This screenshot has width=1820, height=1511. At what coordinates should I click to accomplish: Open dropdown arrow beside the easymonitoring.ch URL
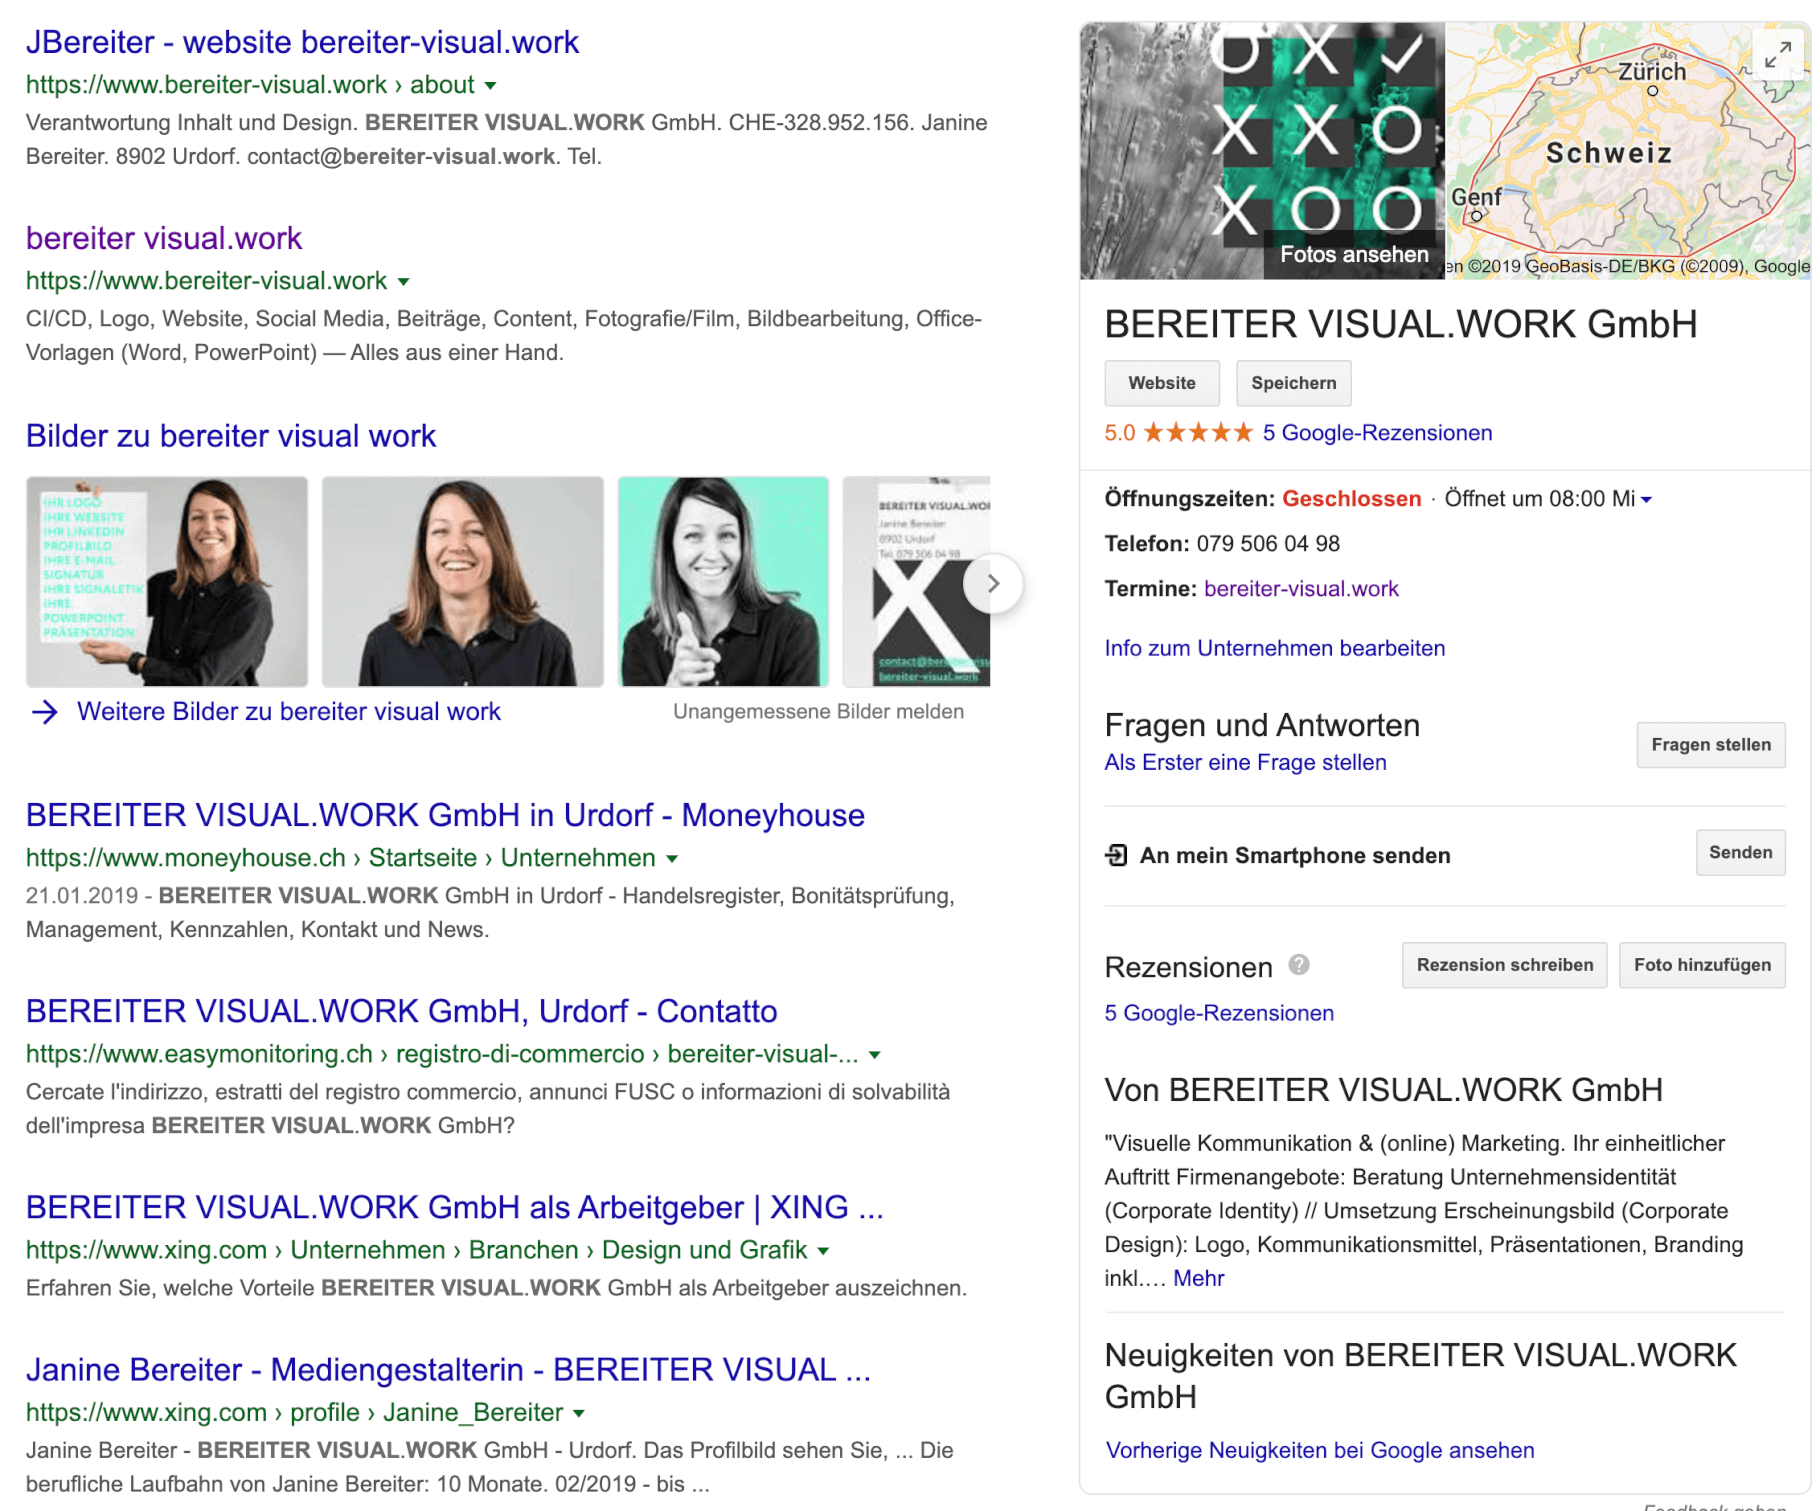click(x=874, y=1055)
